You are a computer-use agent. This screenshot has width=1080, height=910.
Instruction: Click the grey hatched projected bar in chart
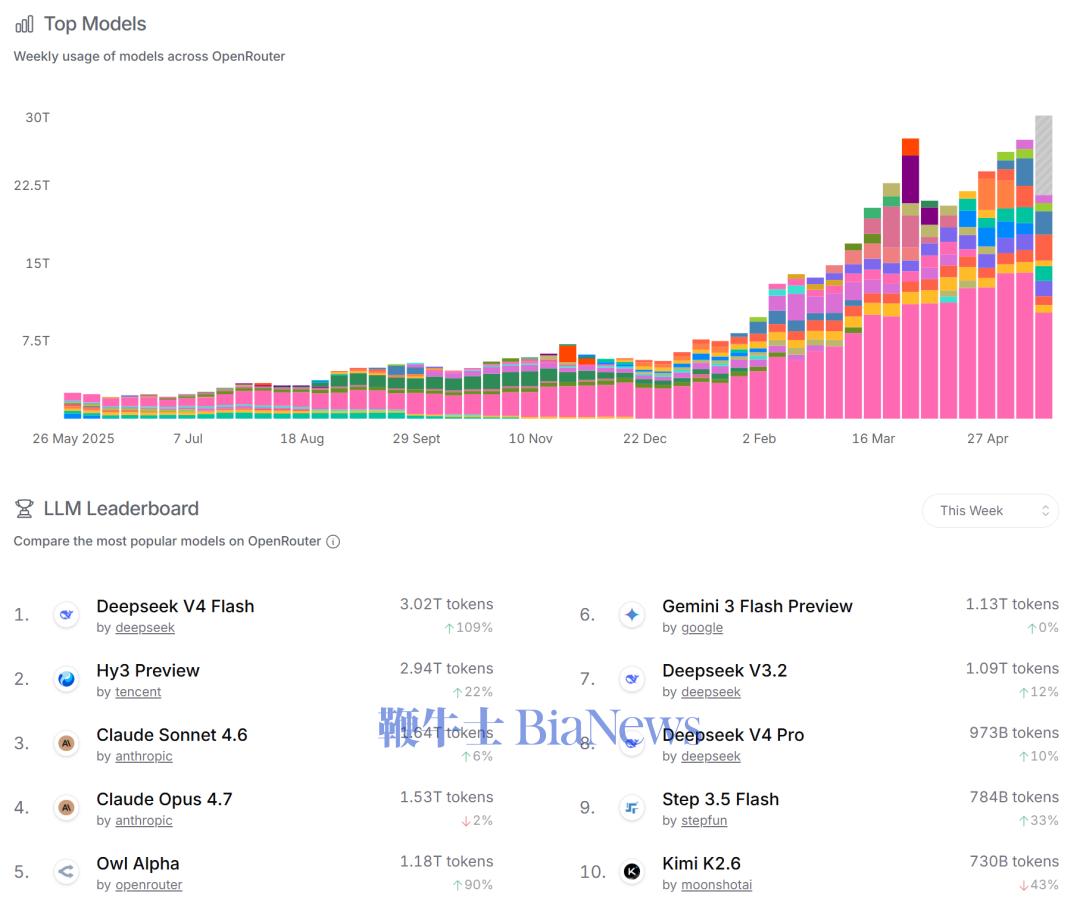[x=1043, y=155]
